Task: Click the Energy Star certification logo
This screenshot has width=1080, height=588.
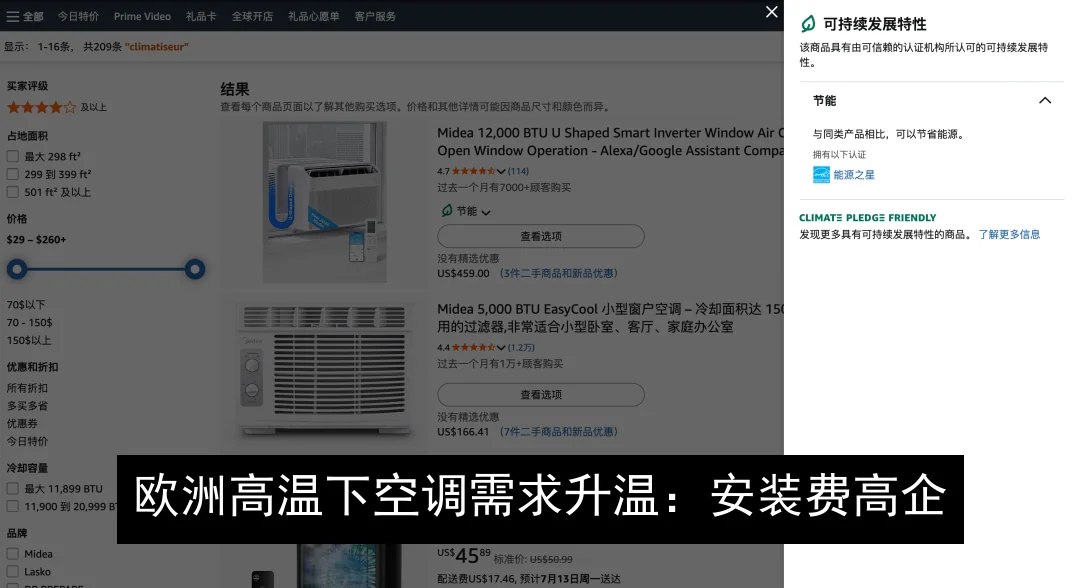Action: click(x=821, y=175)
